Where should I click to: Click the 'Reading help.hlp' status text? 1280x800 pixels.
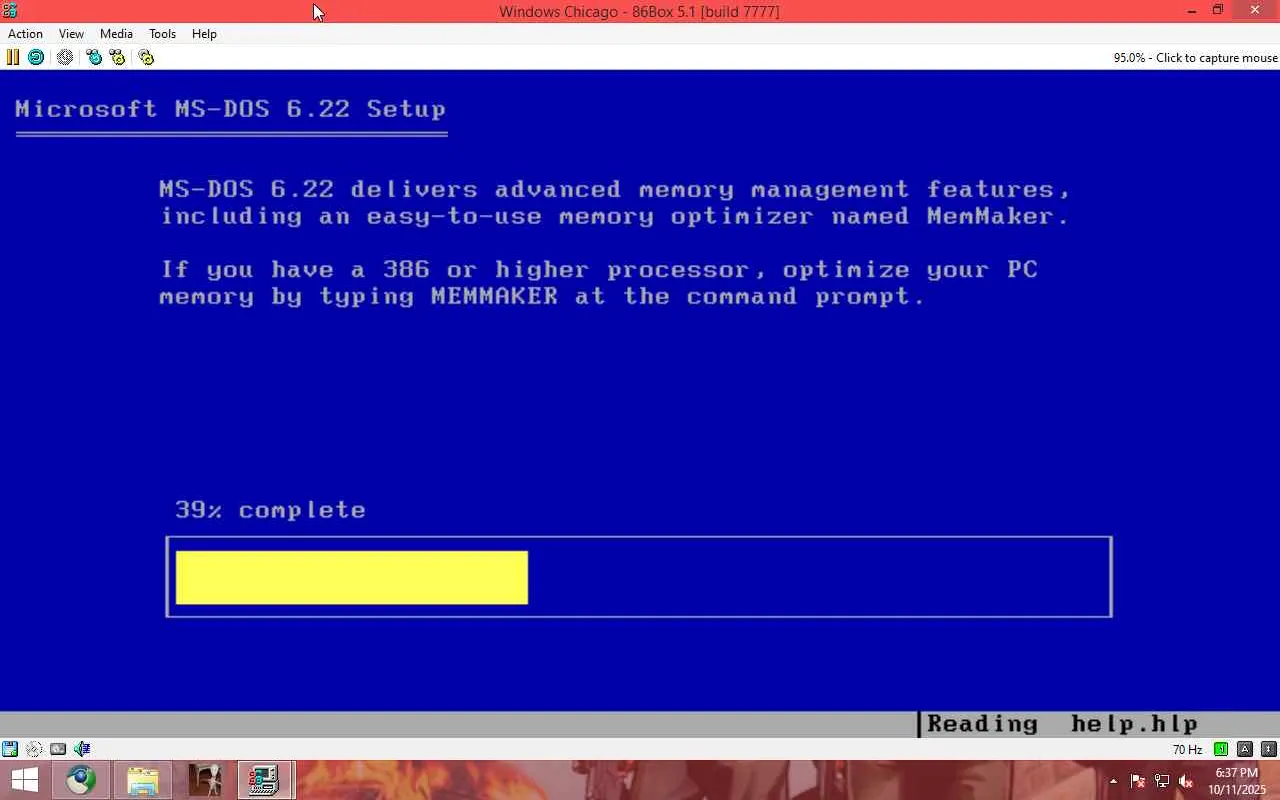pyautogui.click(x=1062, y=724)
